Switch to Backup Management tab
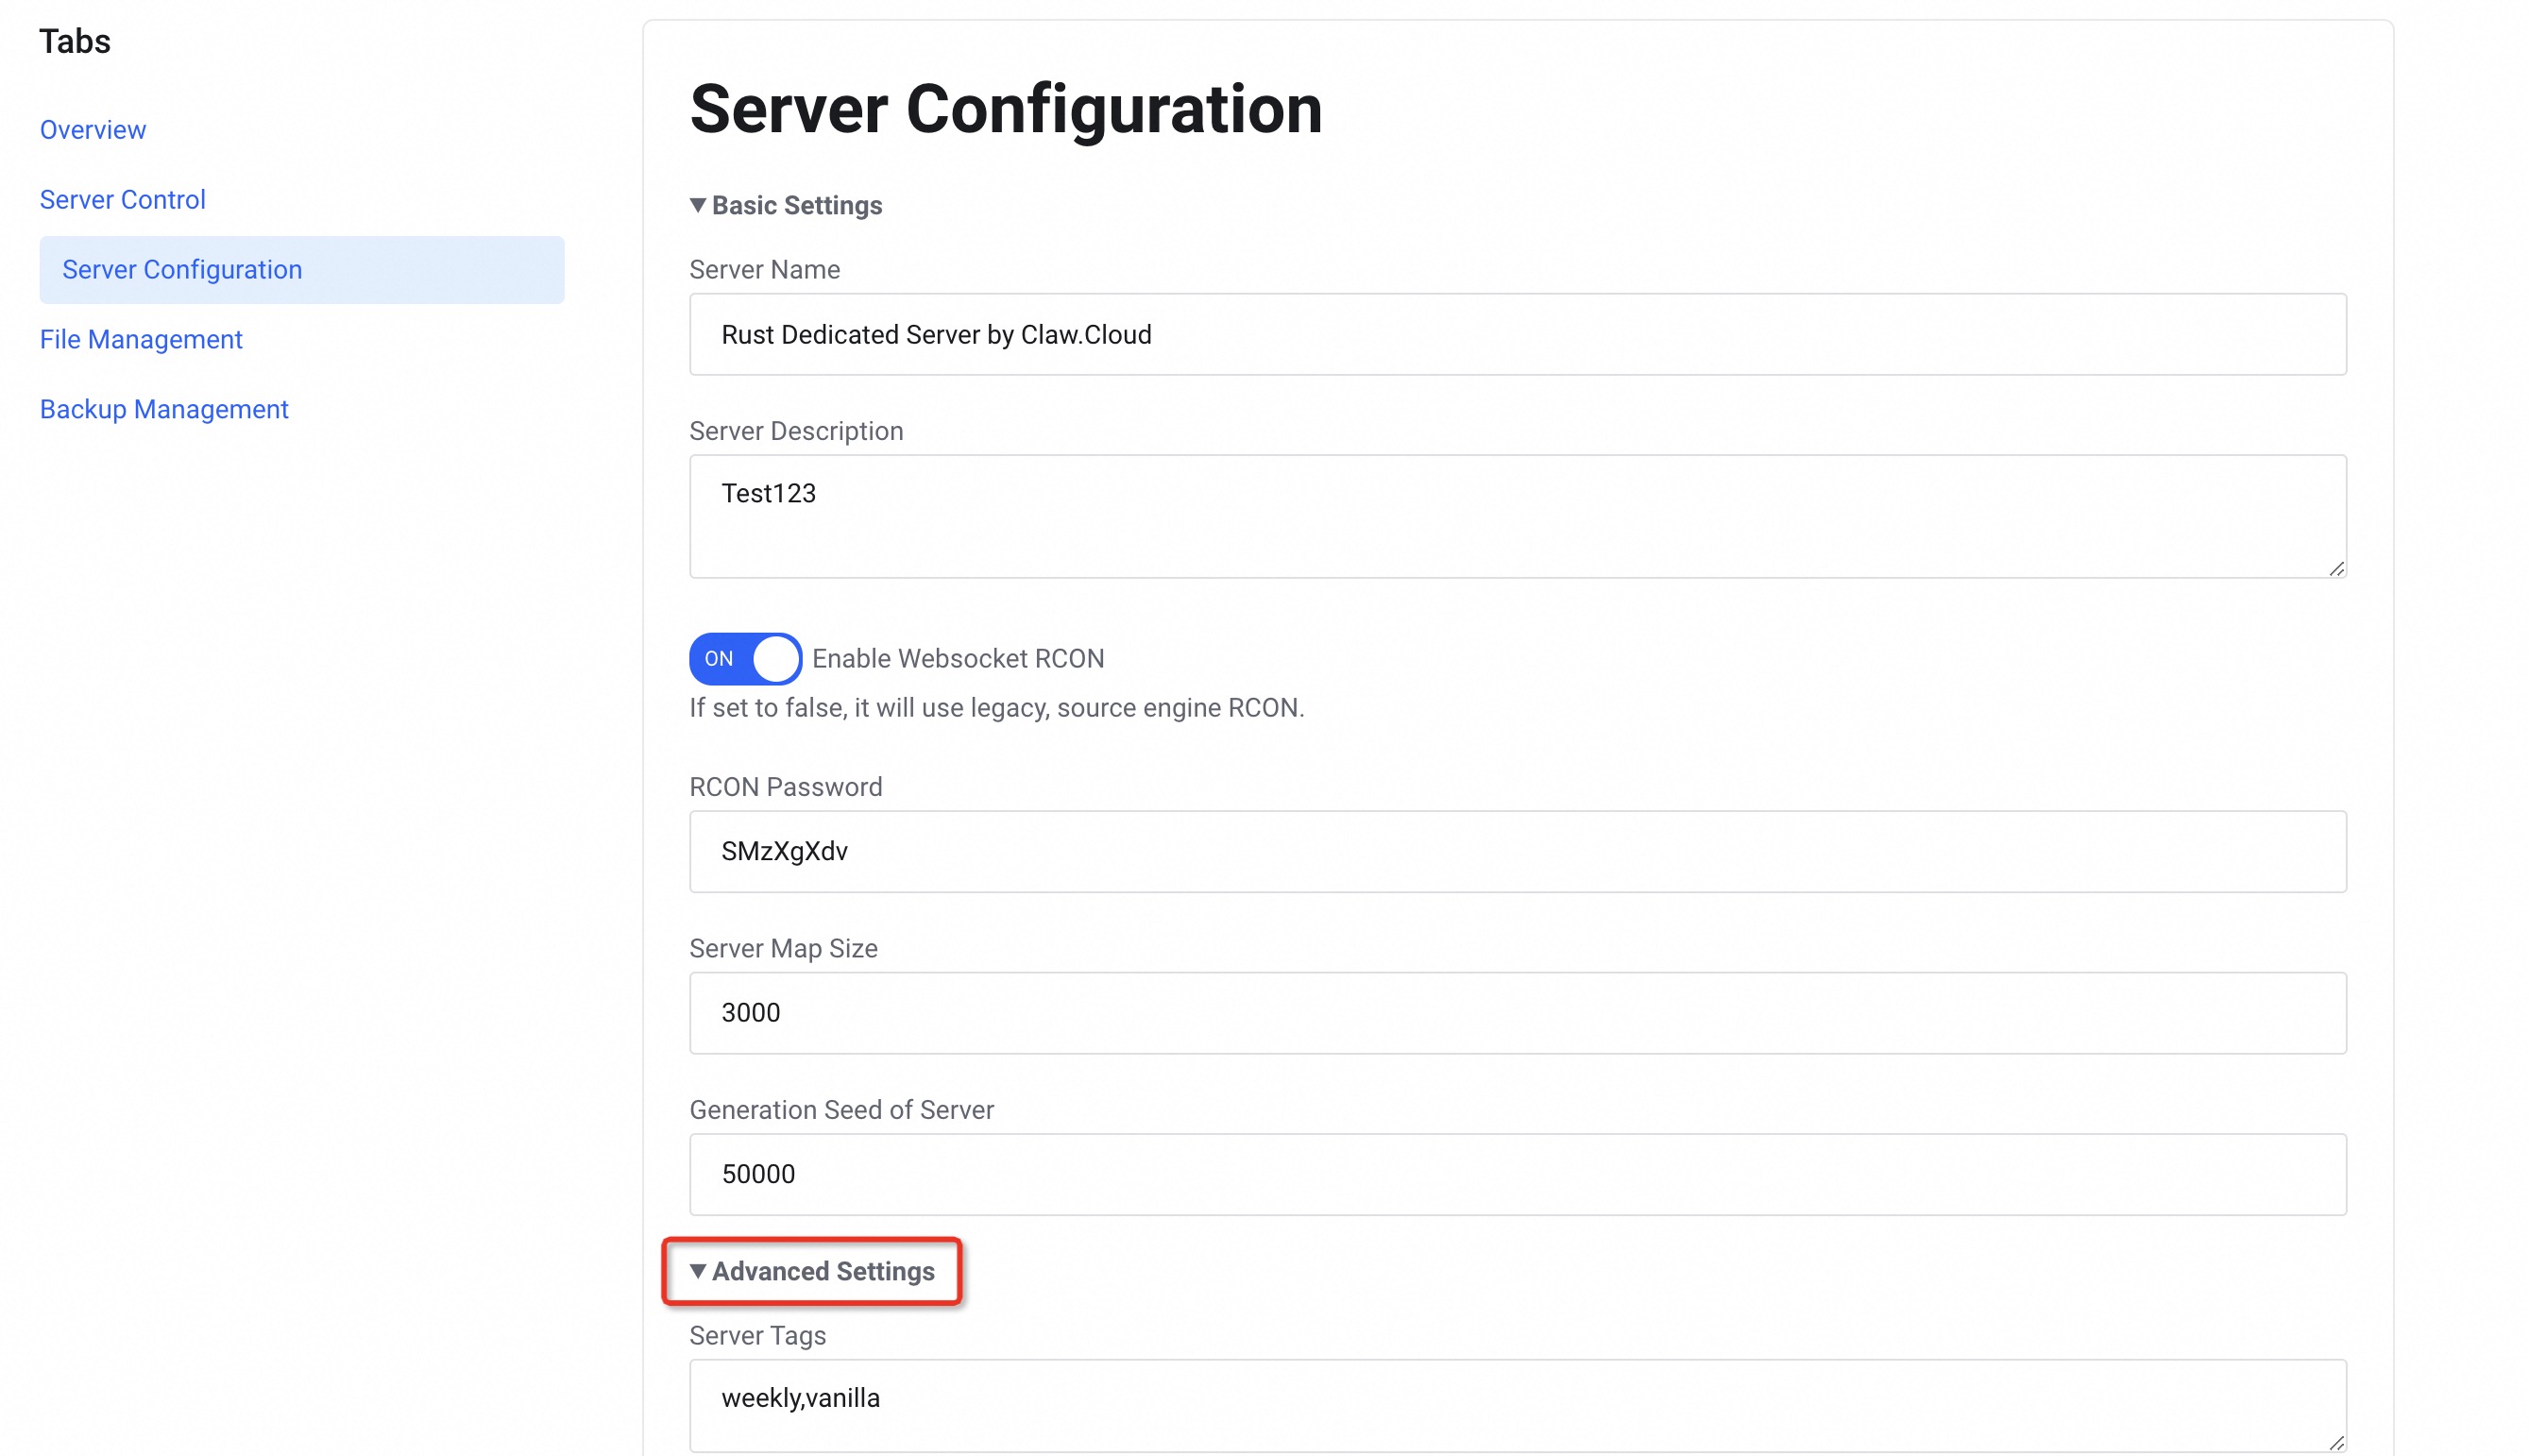Viewport: 2529px width, 1456px height. tap(164, 410)
